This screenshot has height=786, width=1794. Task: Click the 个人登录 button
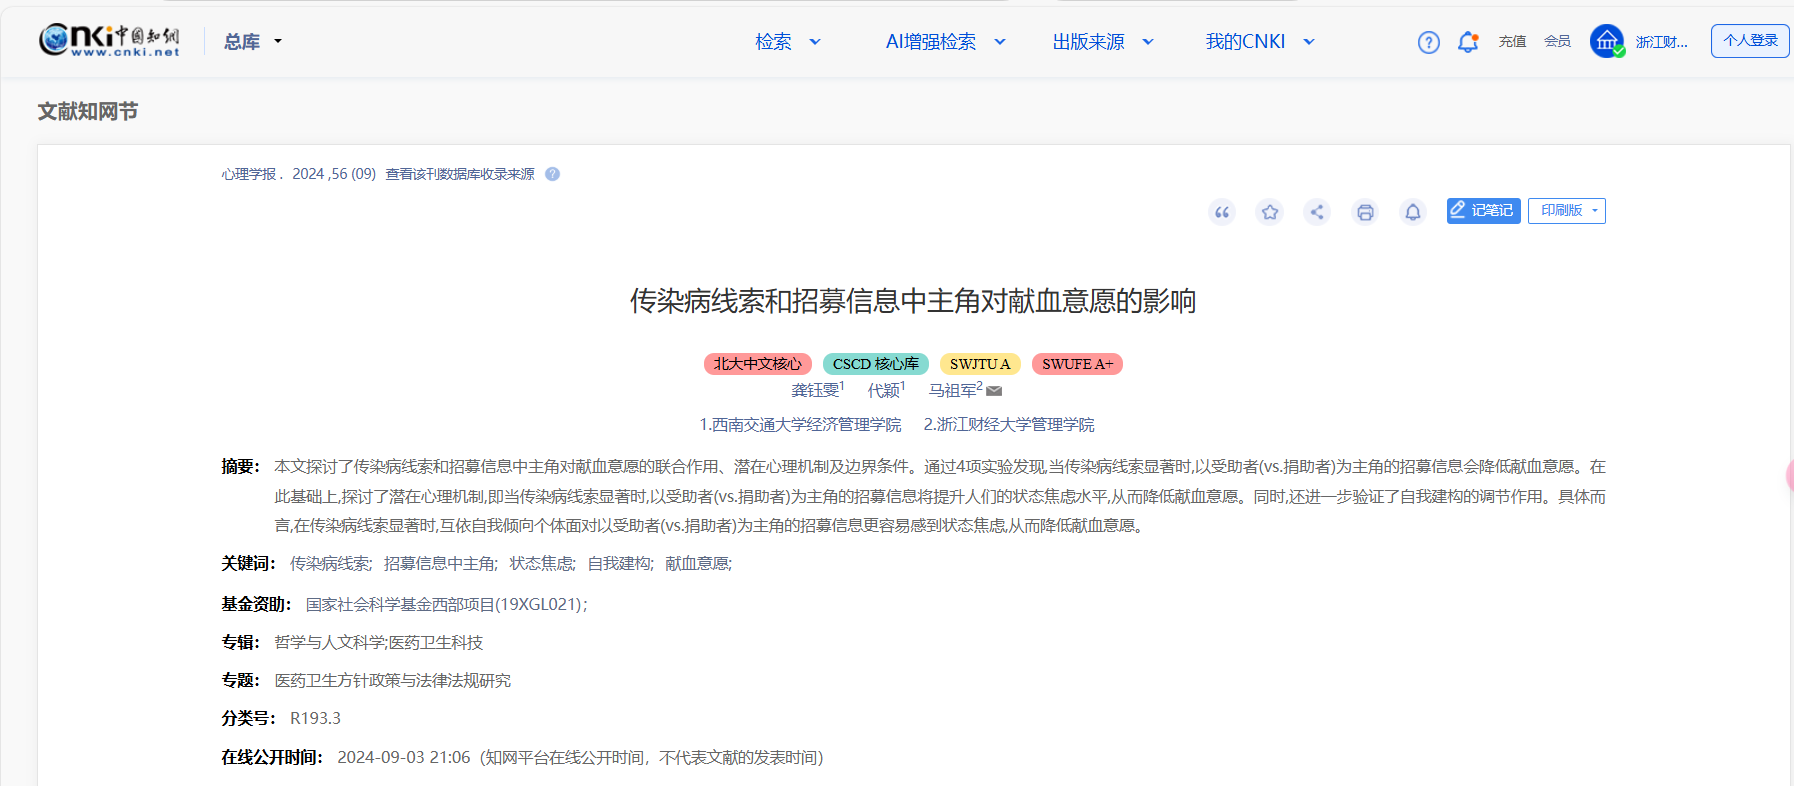(x=1749, y=41)
